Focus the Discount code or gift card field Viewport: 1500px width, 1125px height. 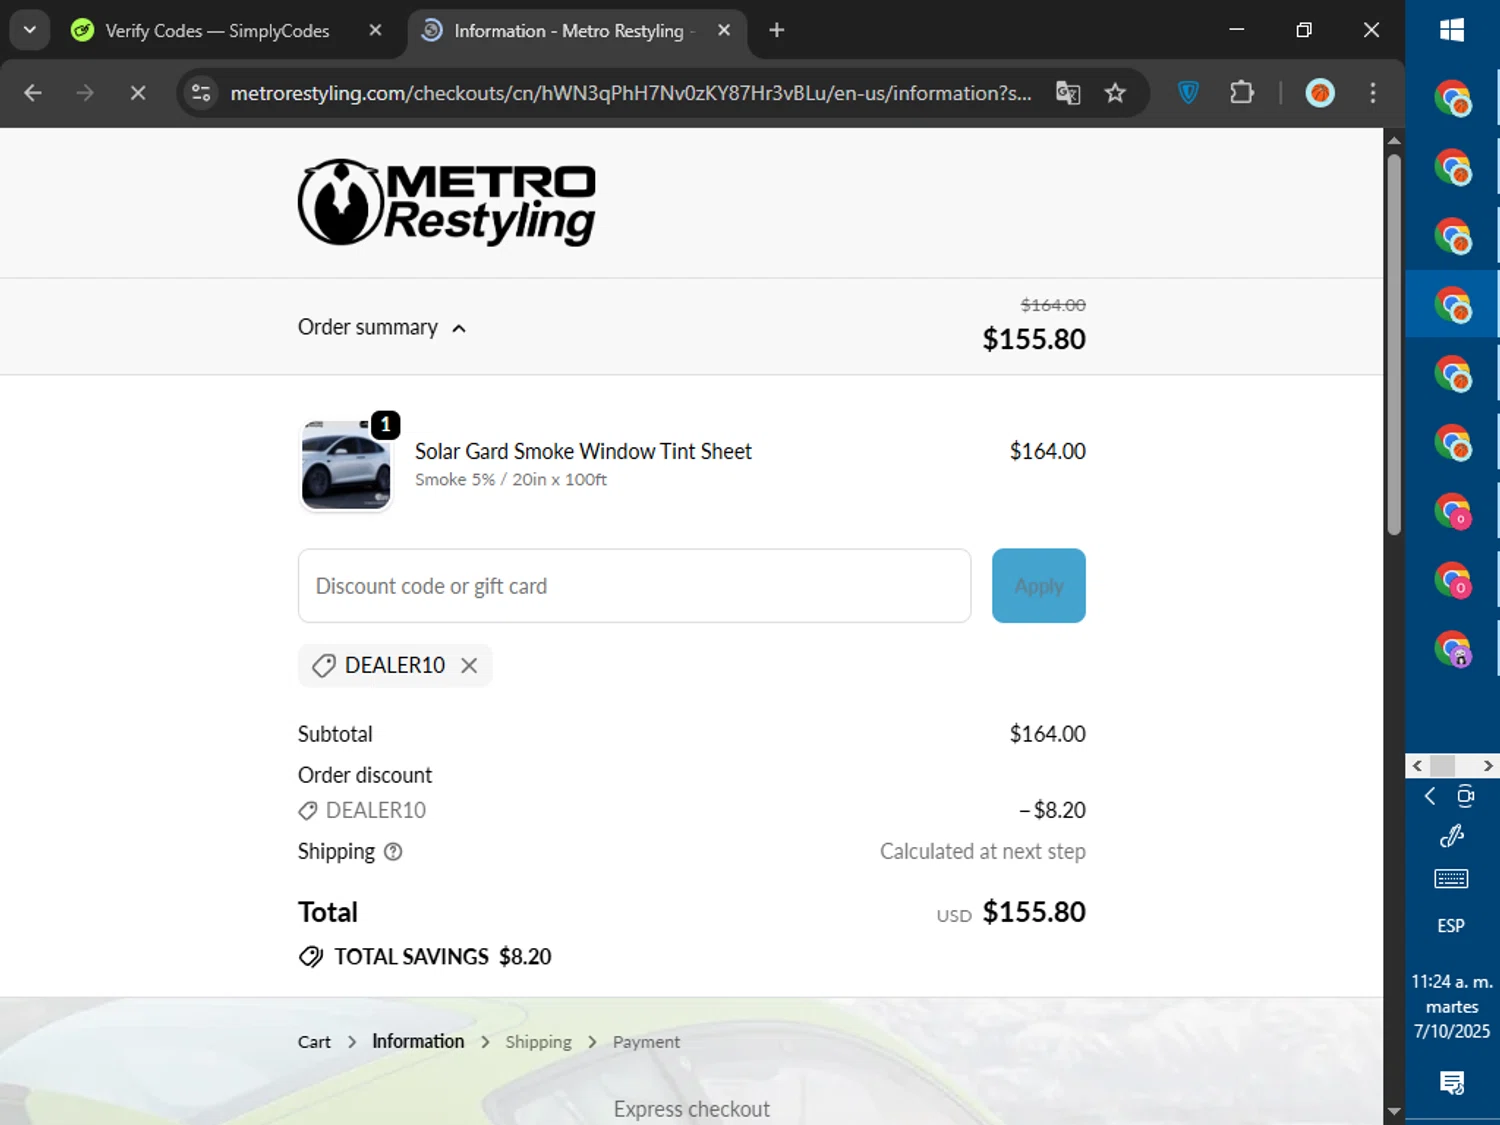[x=634, y=586]
